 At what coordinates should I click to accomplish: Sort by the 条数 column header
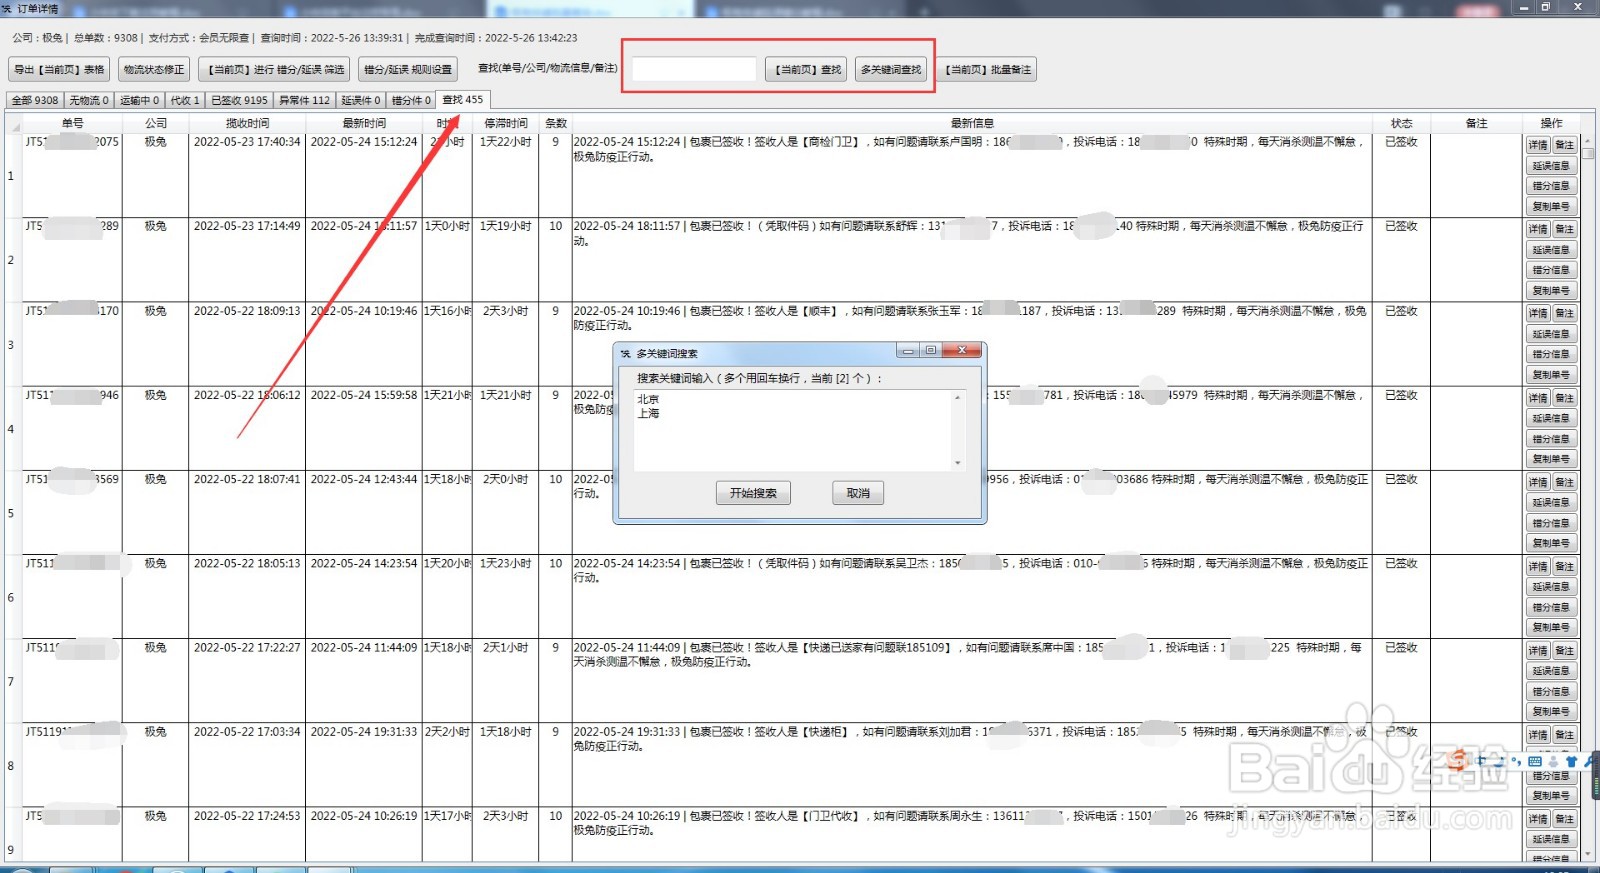pos(555,123)
